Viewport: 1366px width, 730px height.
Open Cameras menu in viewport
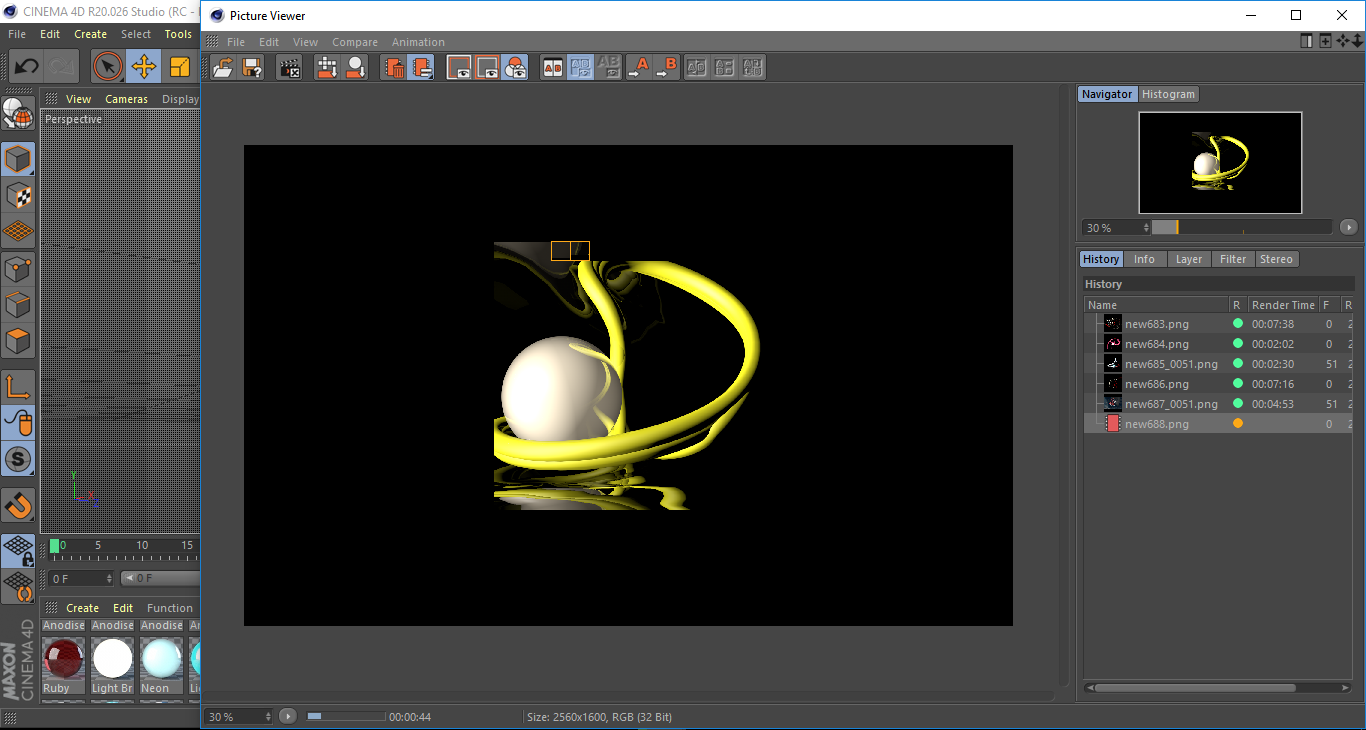[127, 99]
